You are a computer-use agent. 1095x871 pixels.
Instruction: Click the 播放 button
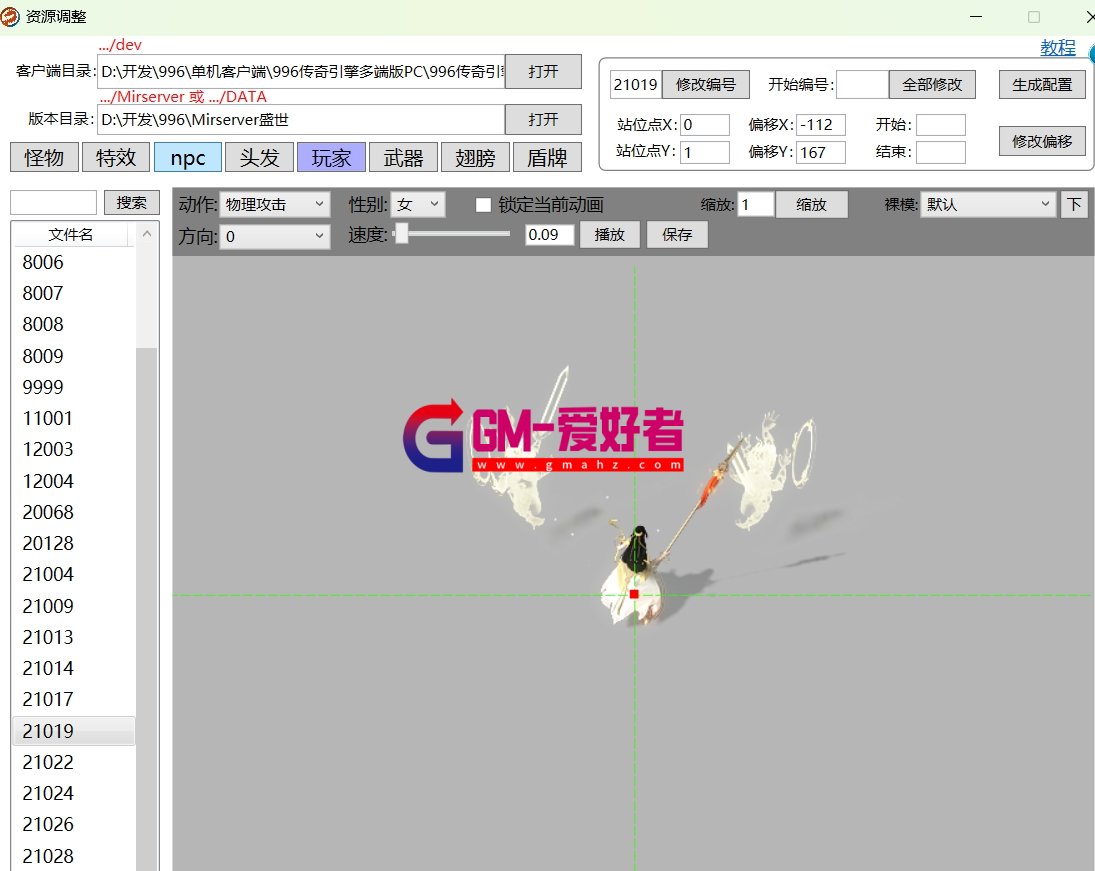(x=609, y=235)
